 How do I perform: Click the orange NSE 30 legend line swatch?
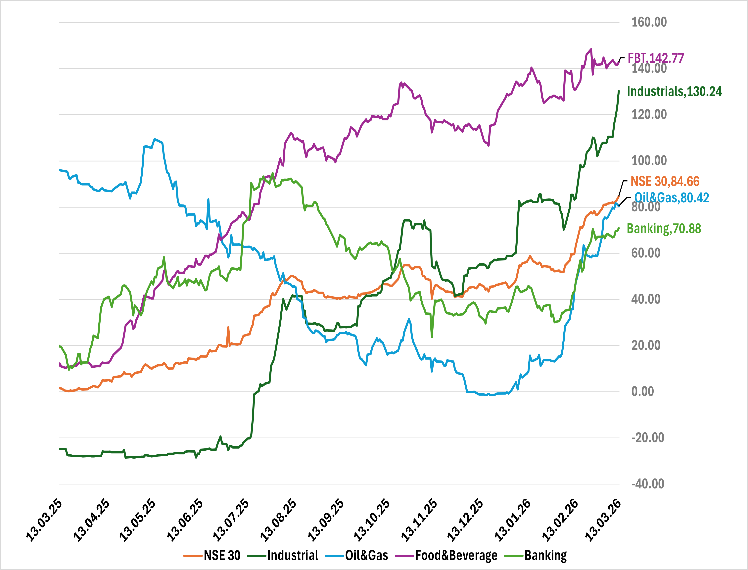click(192, 555)
